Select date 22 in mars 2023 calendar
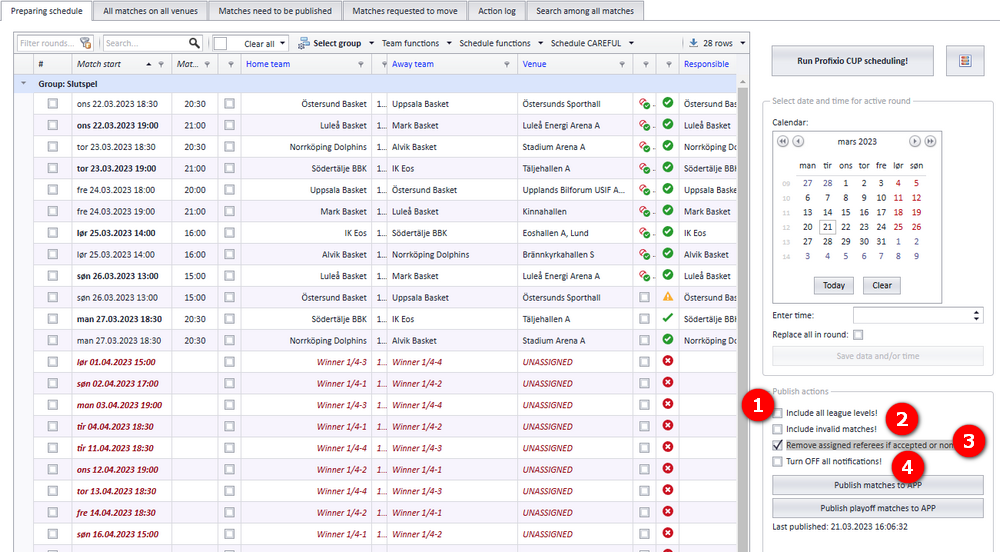This screenshot has height=552, width=1000. click(846, 227)
